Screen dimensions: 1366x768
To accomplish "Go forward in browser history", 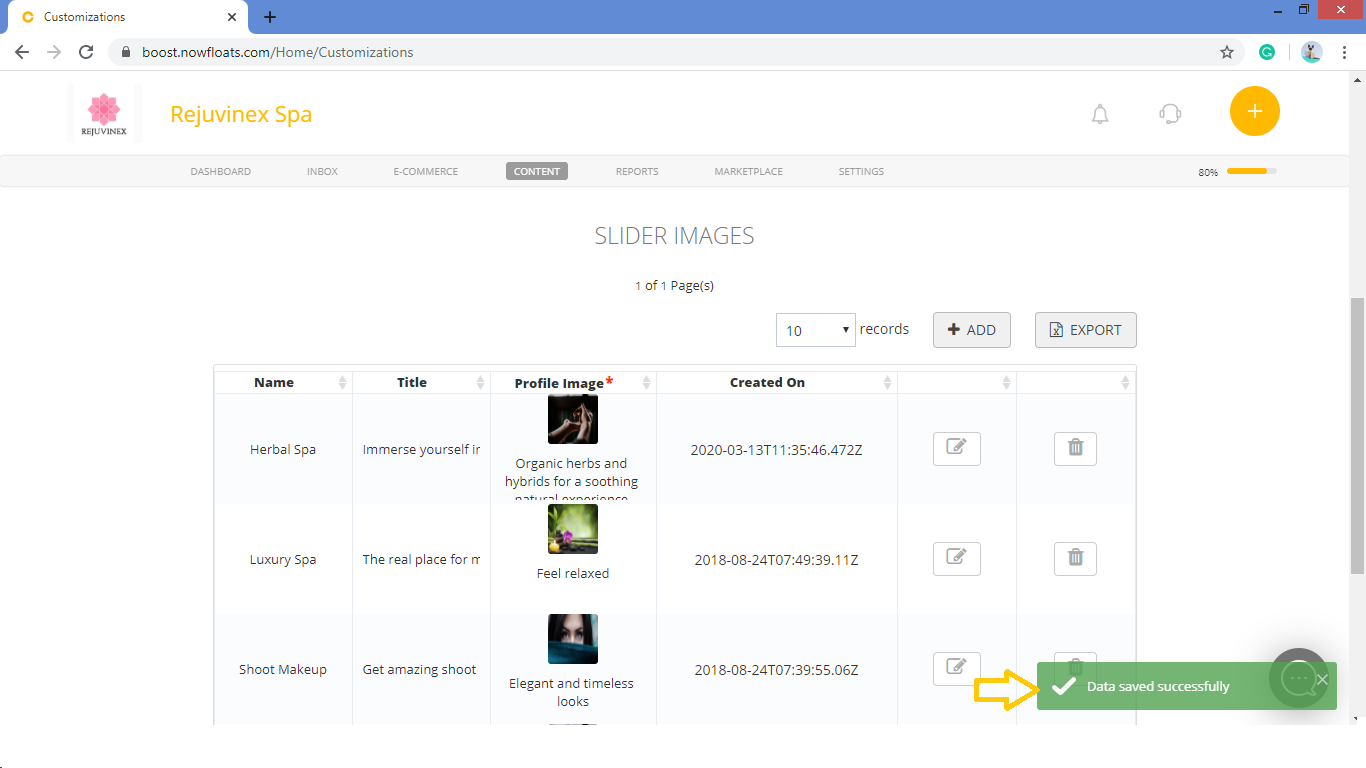I will click(x=54, y=52).
